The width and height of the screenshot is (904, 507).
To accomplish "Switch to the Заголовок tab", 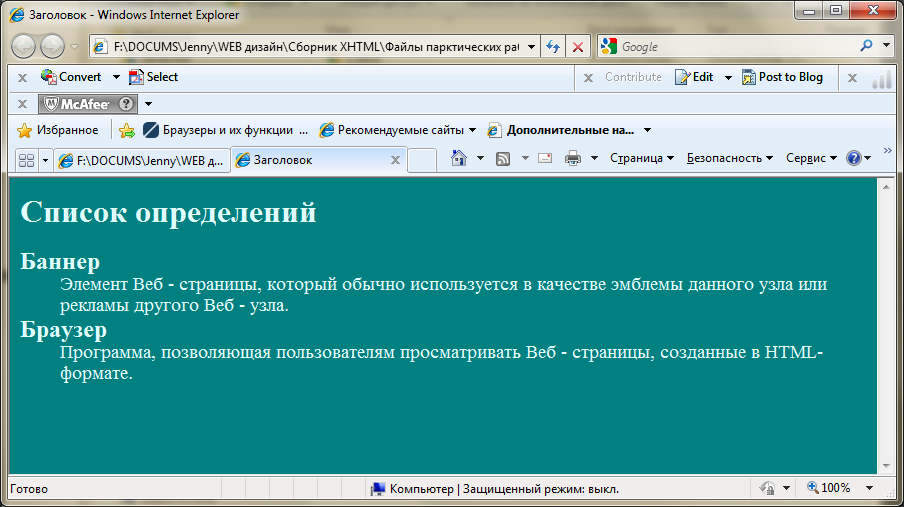I will coord(310,160).
